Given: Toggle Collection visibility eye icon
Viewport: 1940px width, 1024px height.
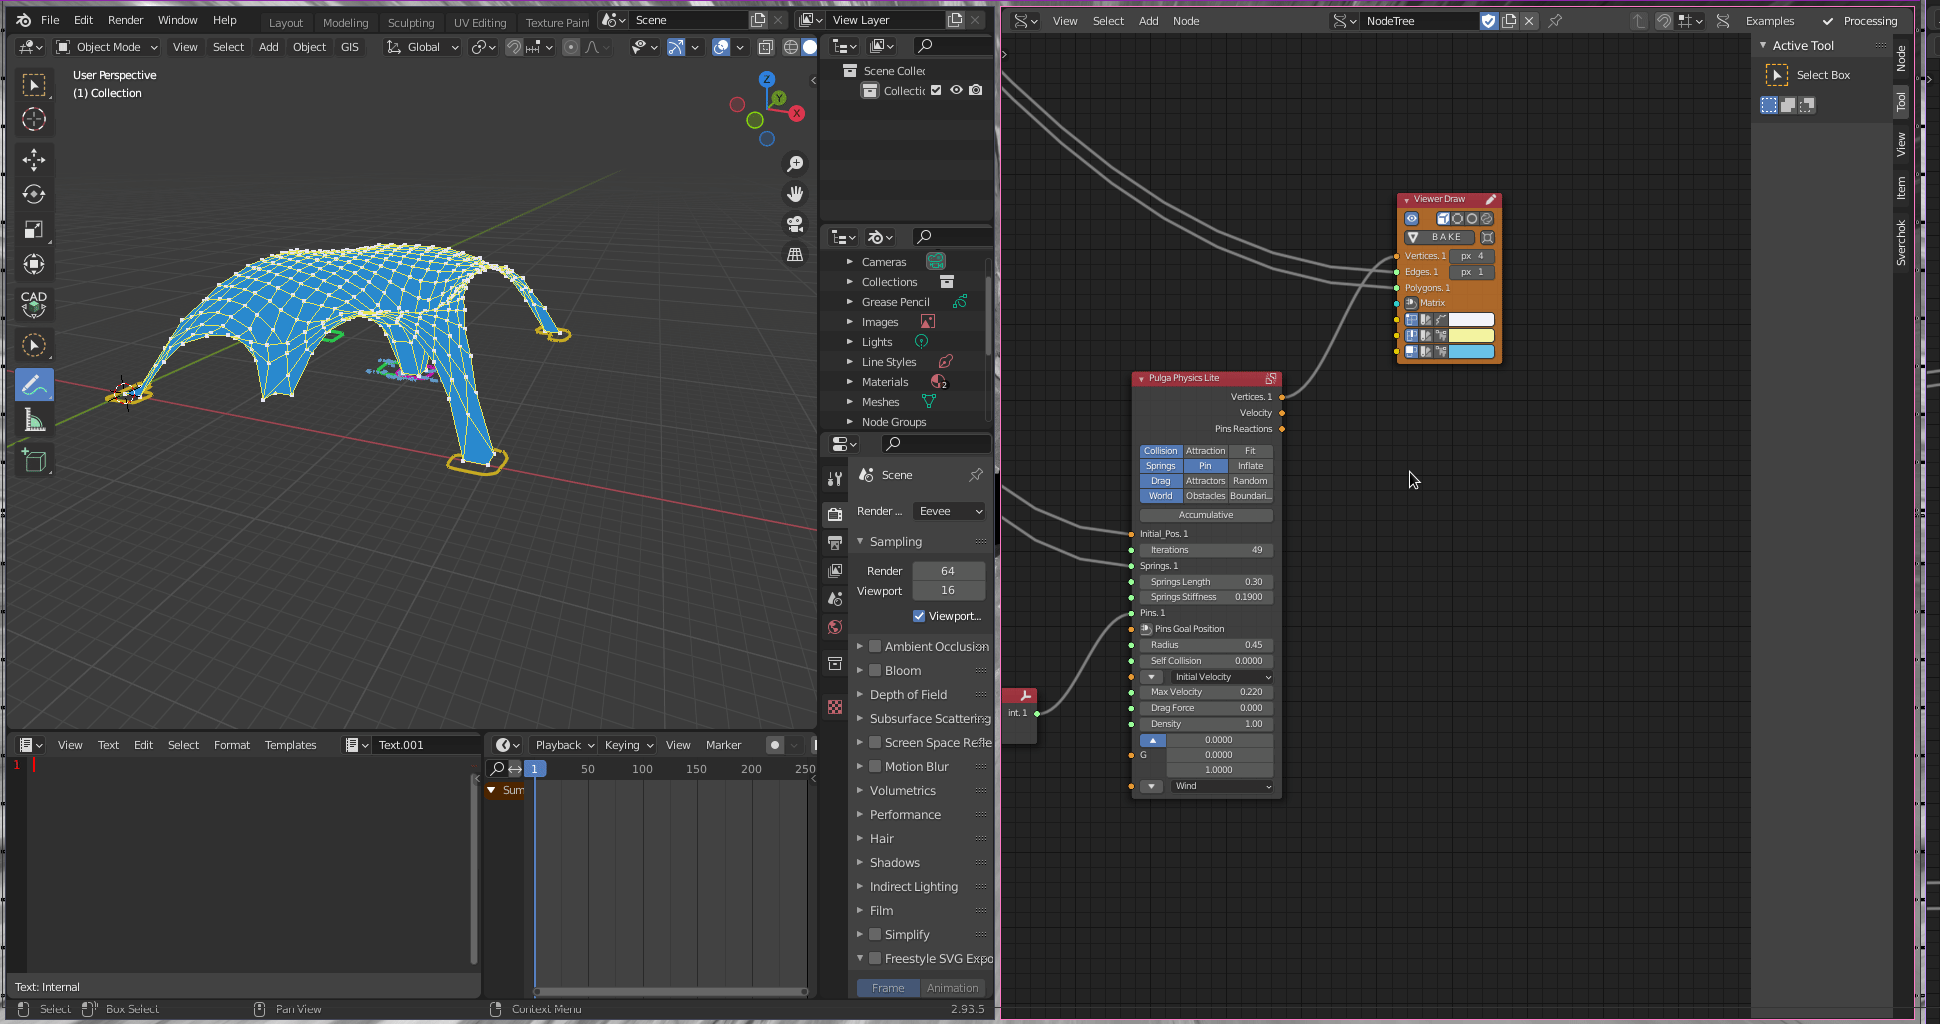Looking at the screenshot, I should (956, 90).
